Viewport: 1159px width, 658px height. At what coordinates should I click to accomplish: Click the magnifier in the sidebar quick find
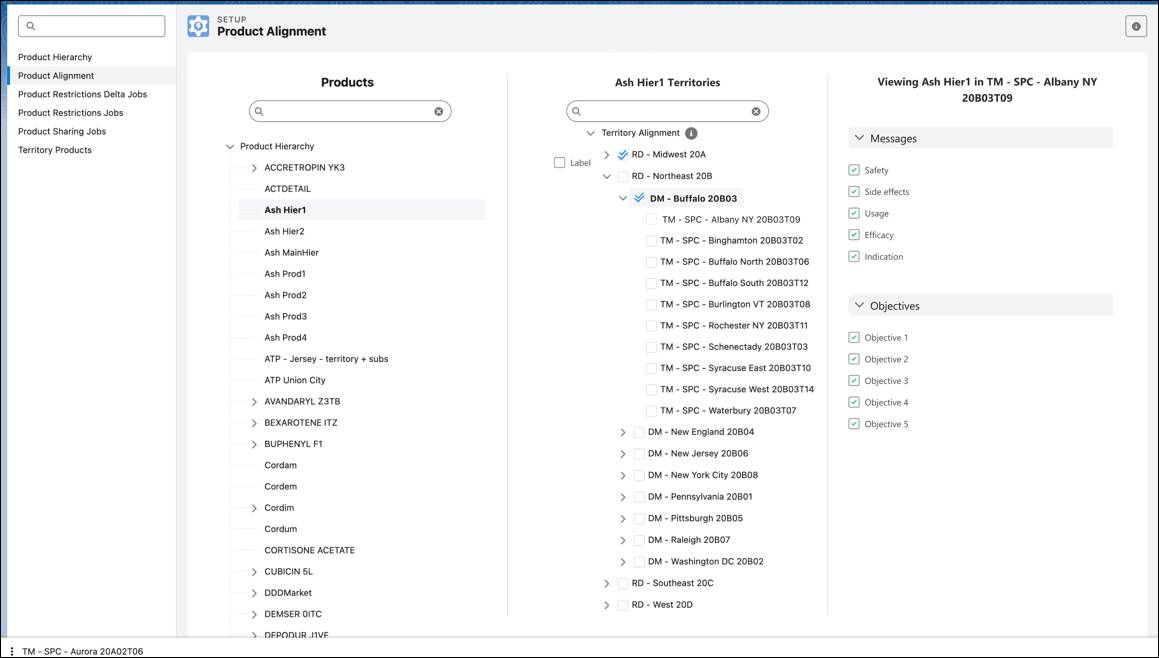coord(31,27)
